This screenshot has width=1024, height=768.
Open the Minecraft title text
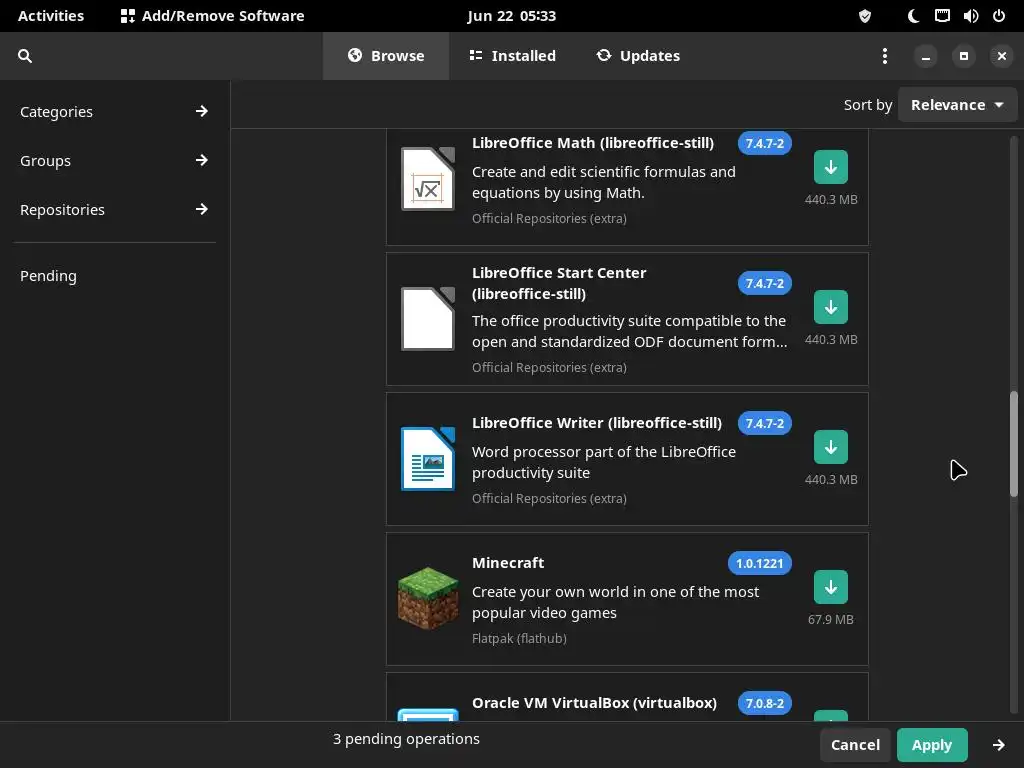508,563
